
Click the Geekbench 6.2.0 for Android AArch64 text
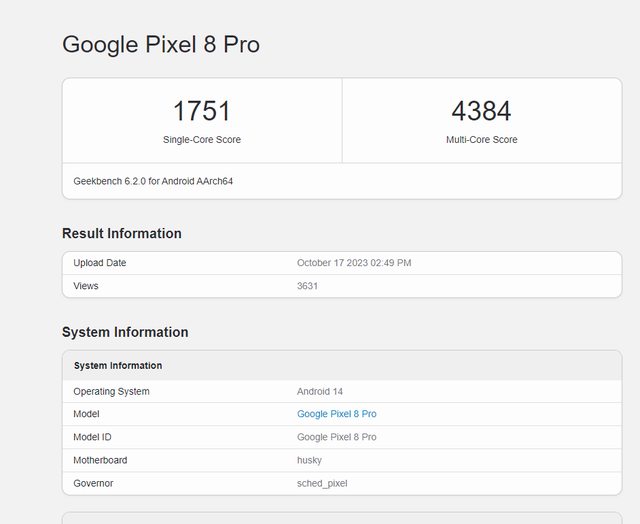[153, 181]
